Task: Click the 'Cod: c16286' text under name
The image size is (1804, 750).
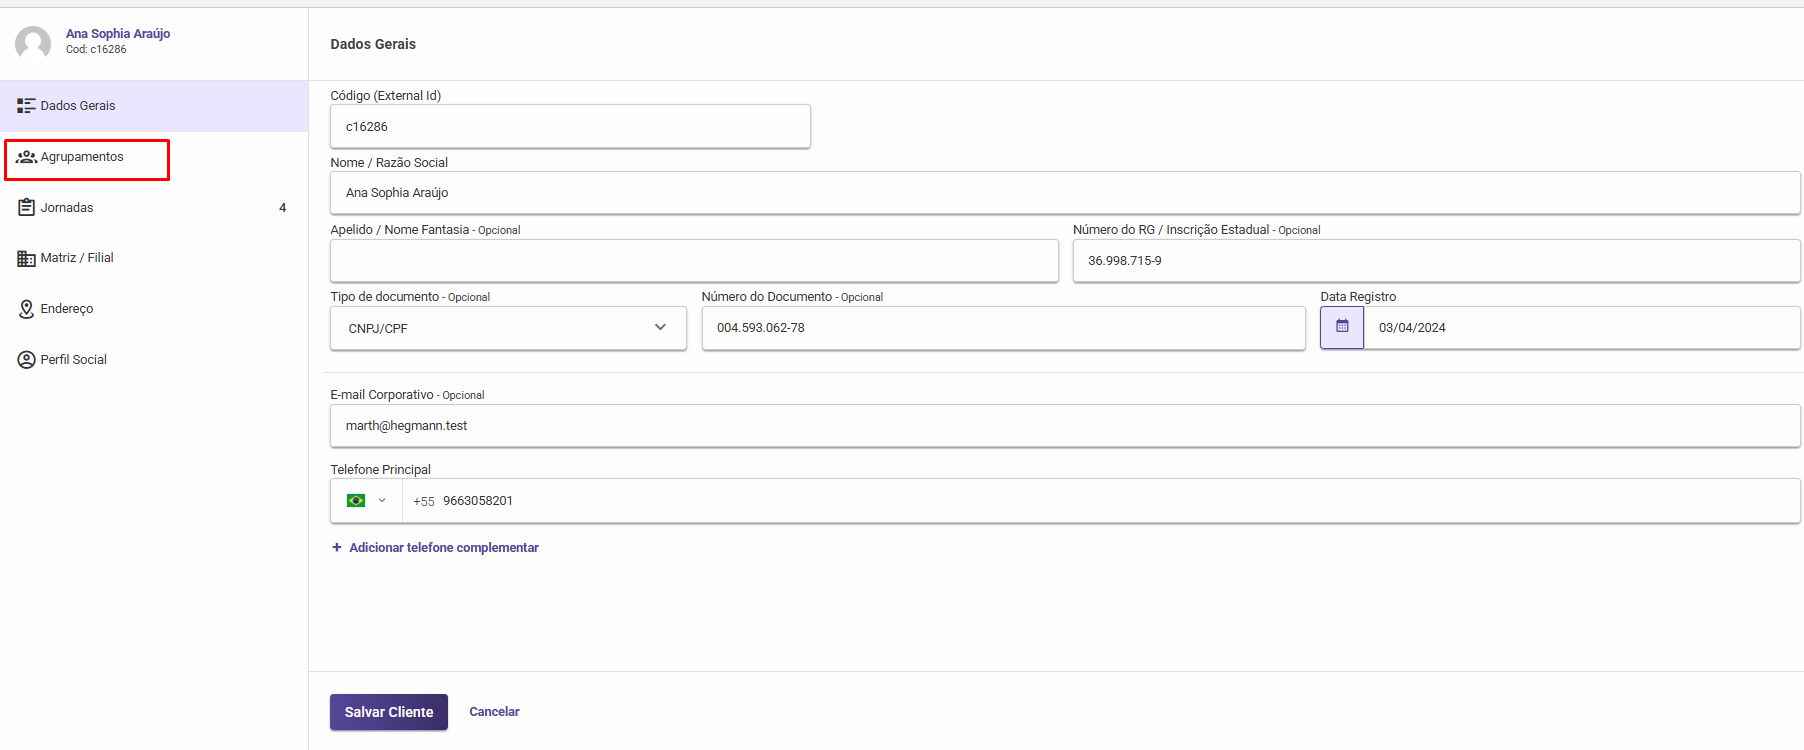Action: click(96, 50)
